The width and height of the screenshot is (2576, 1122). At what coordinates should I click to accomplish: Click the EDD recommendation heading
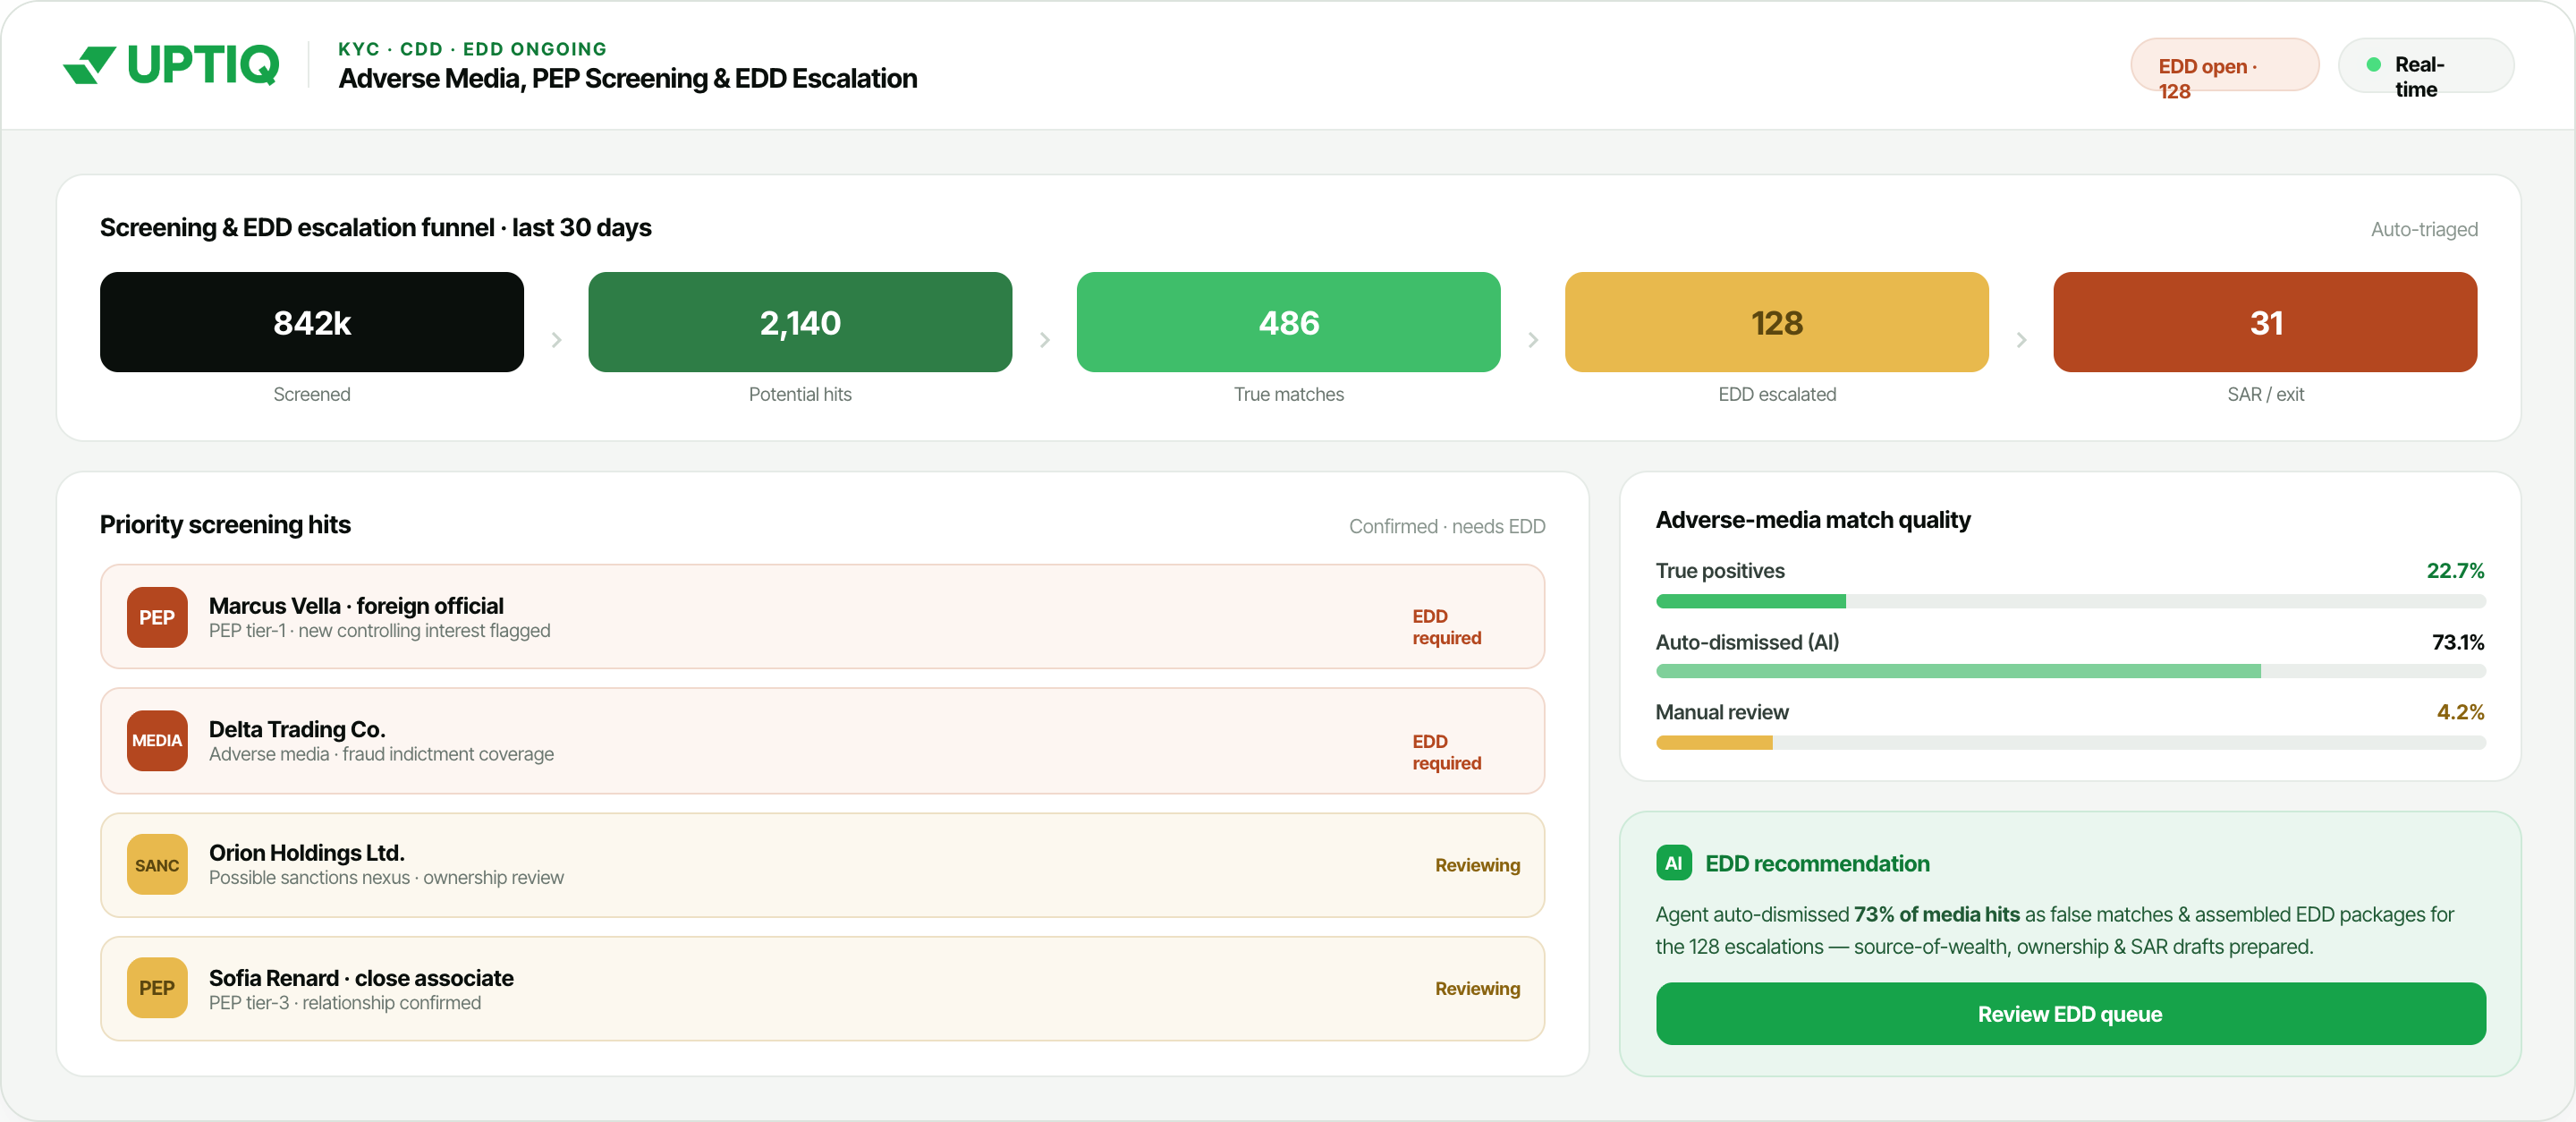point(1817,863)
